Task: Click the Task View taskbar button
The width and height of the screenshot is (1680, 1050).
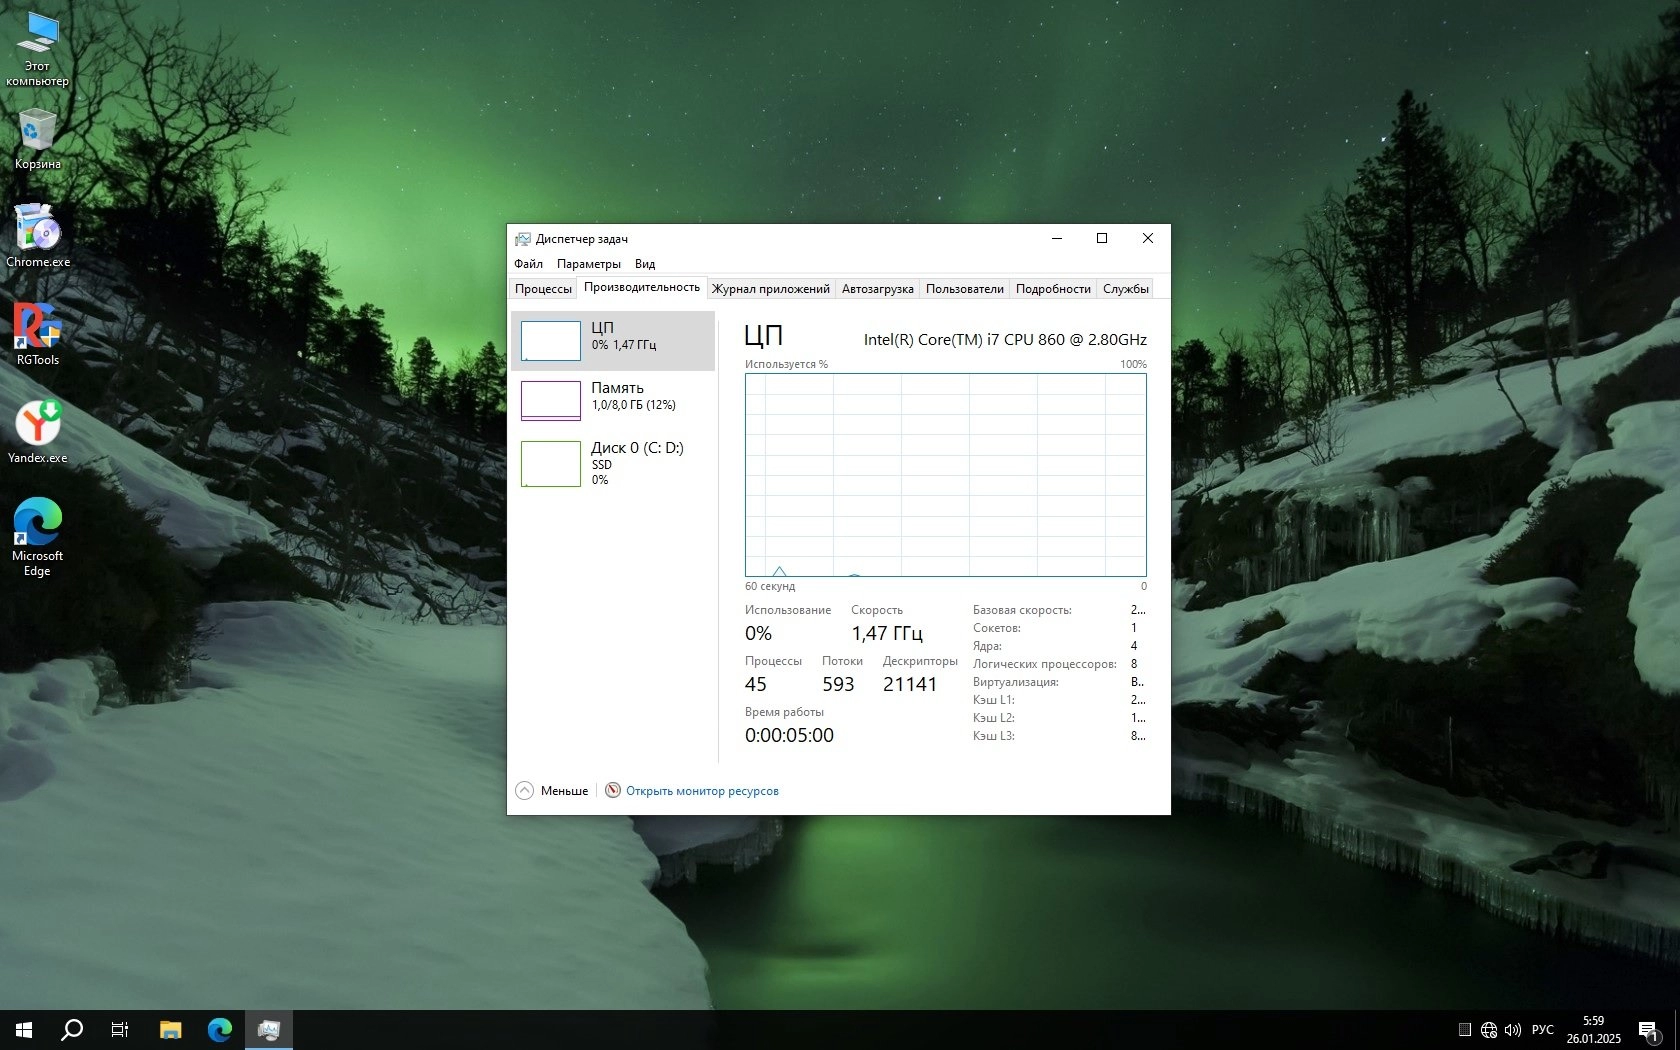Action: (120, 1029)
